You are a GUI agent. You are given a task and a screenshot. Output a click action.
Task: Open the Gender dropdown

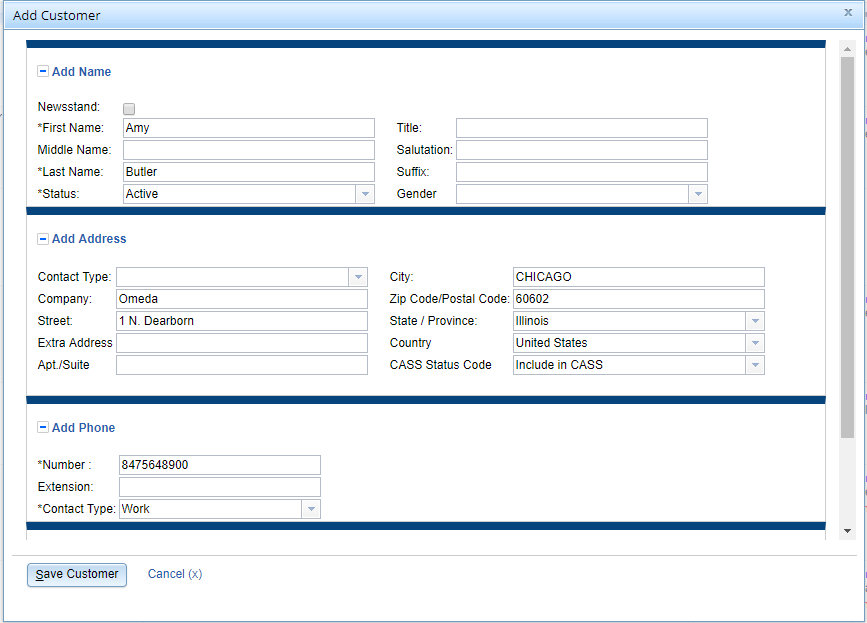698,194
